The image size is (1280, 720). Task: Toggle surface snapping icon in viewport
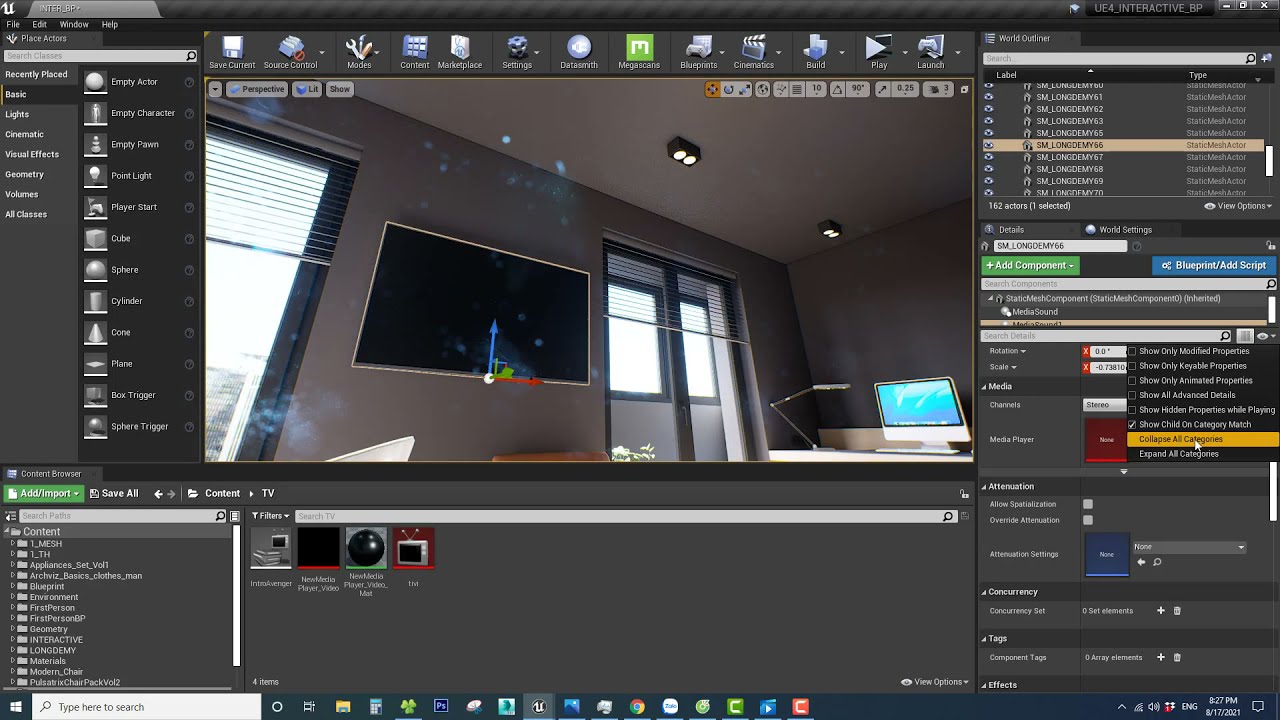780,89
